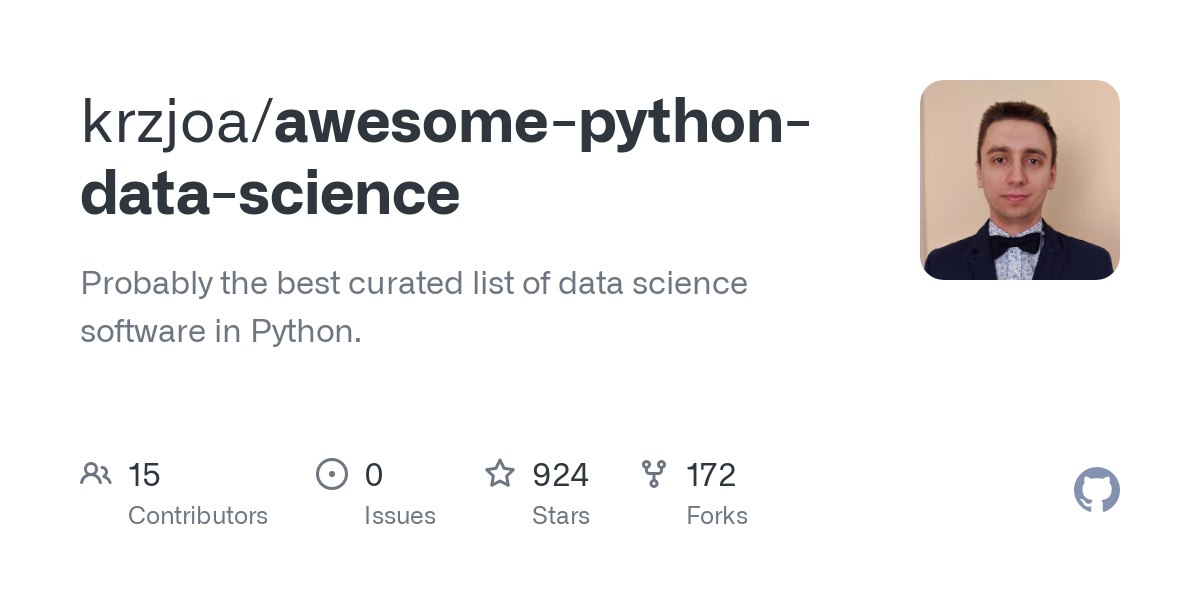Select the line starting 'Probably the best curated'
This screenshot has height=600, width=1200.
(x=414, y=283)
